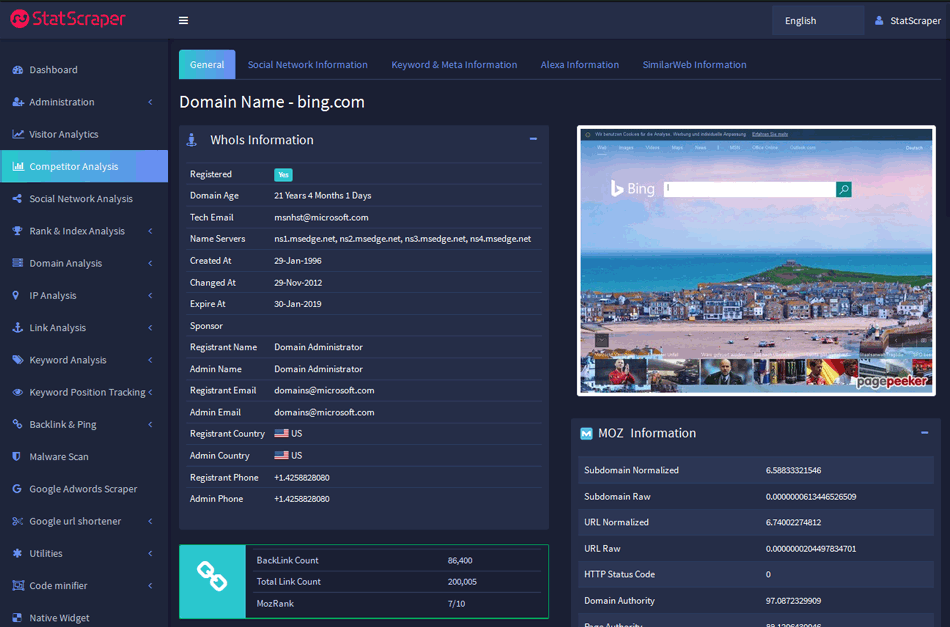
Task: Click the Registered 'Yes' badge
Action: (283, 174)
